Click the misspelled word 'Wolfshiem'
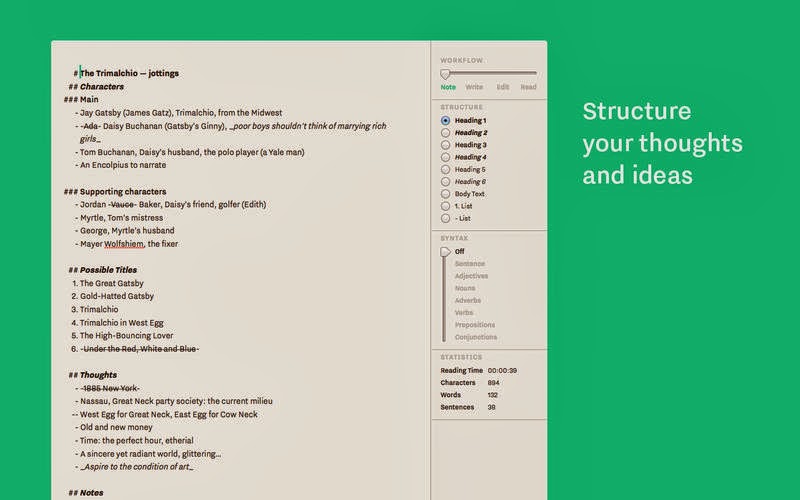This screenshot has width=800, height=500. [124, 244]
